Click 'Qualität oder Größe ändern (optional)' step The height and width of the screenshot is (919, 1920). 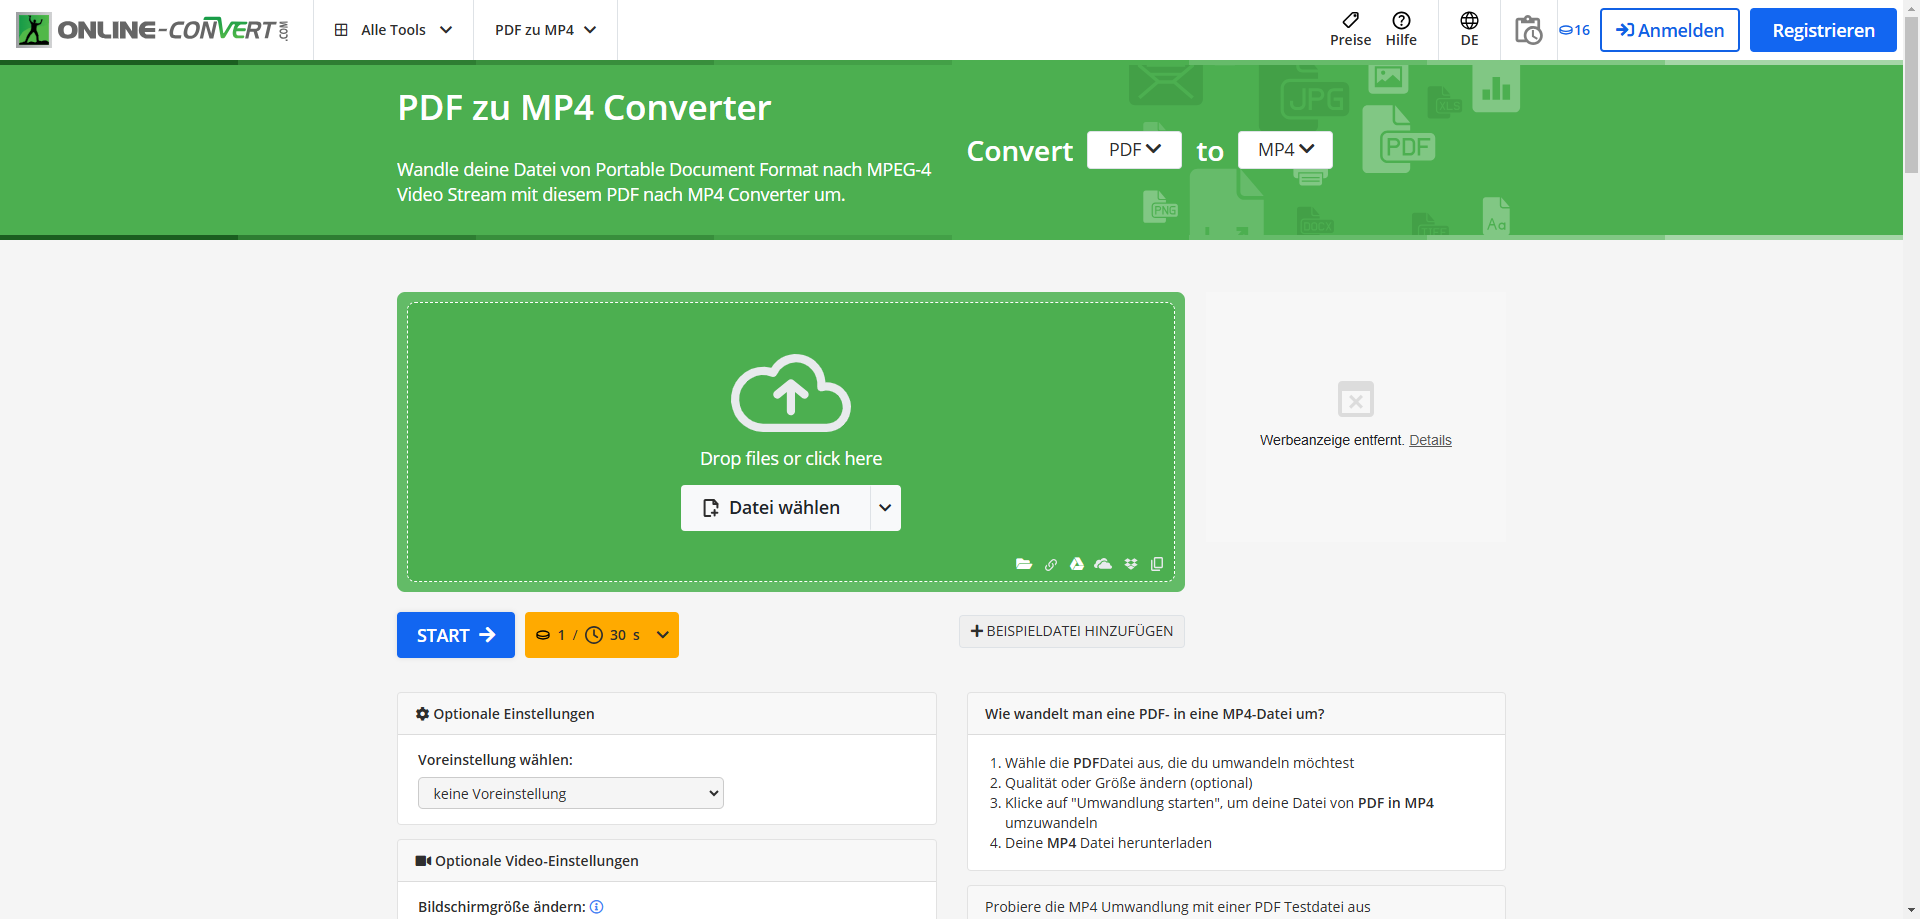[1129, 783]
